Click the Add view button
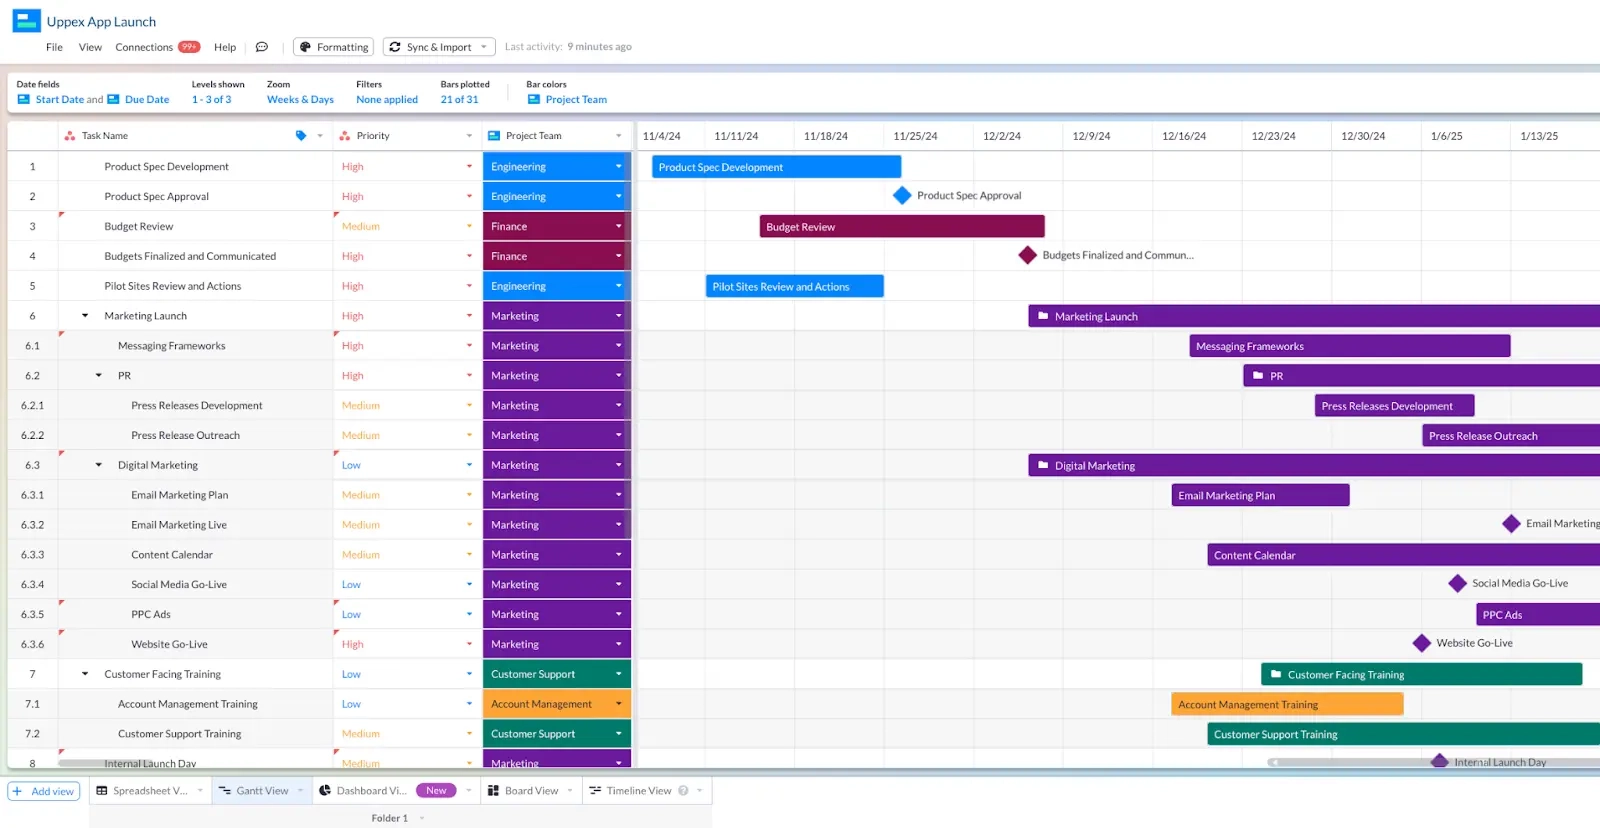Viewport: 1600px width, 828px height. click(44, 791)
